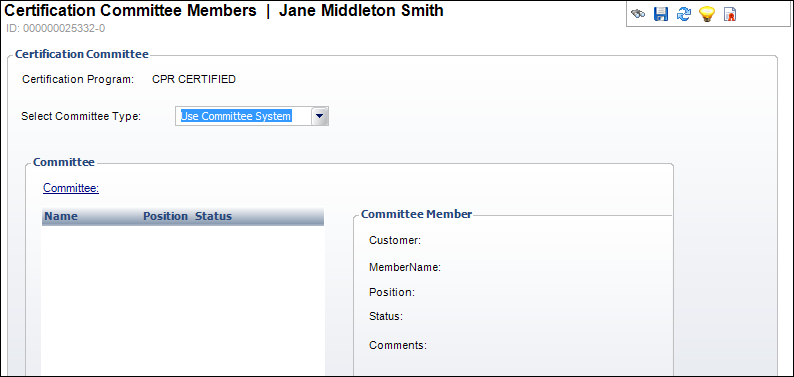Open the underlined Committee: link

coord(71,188)
